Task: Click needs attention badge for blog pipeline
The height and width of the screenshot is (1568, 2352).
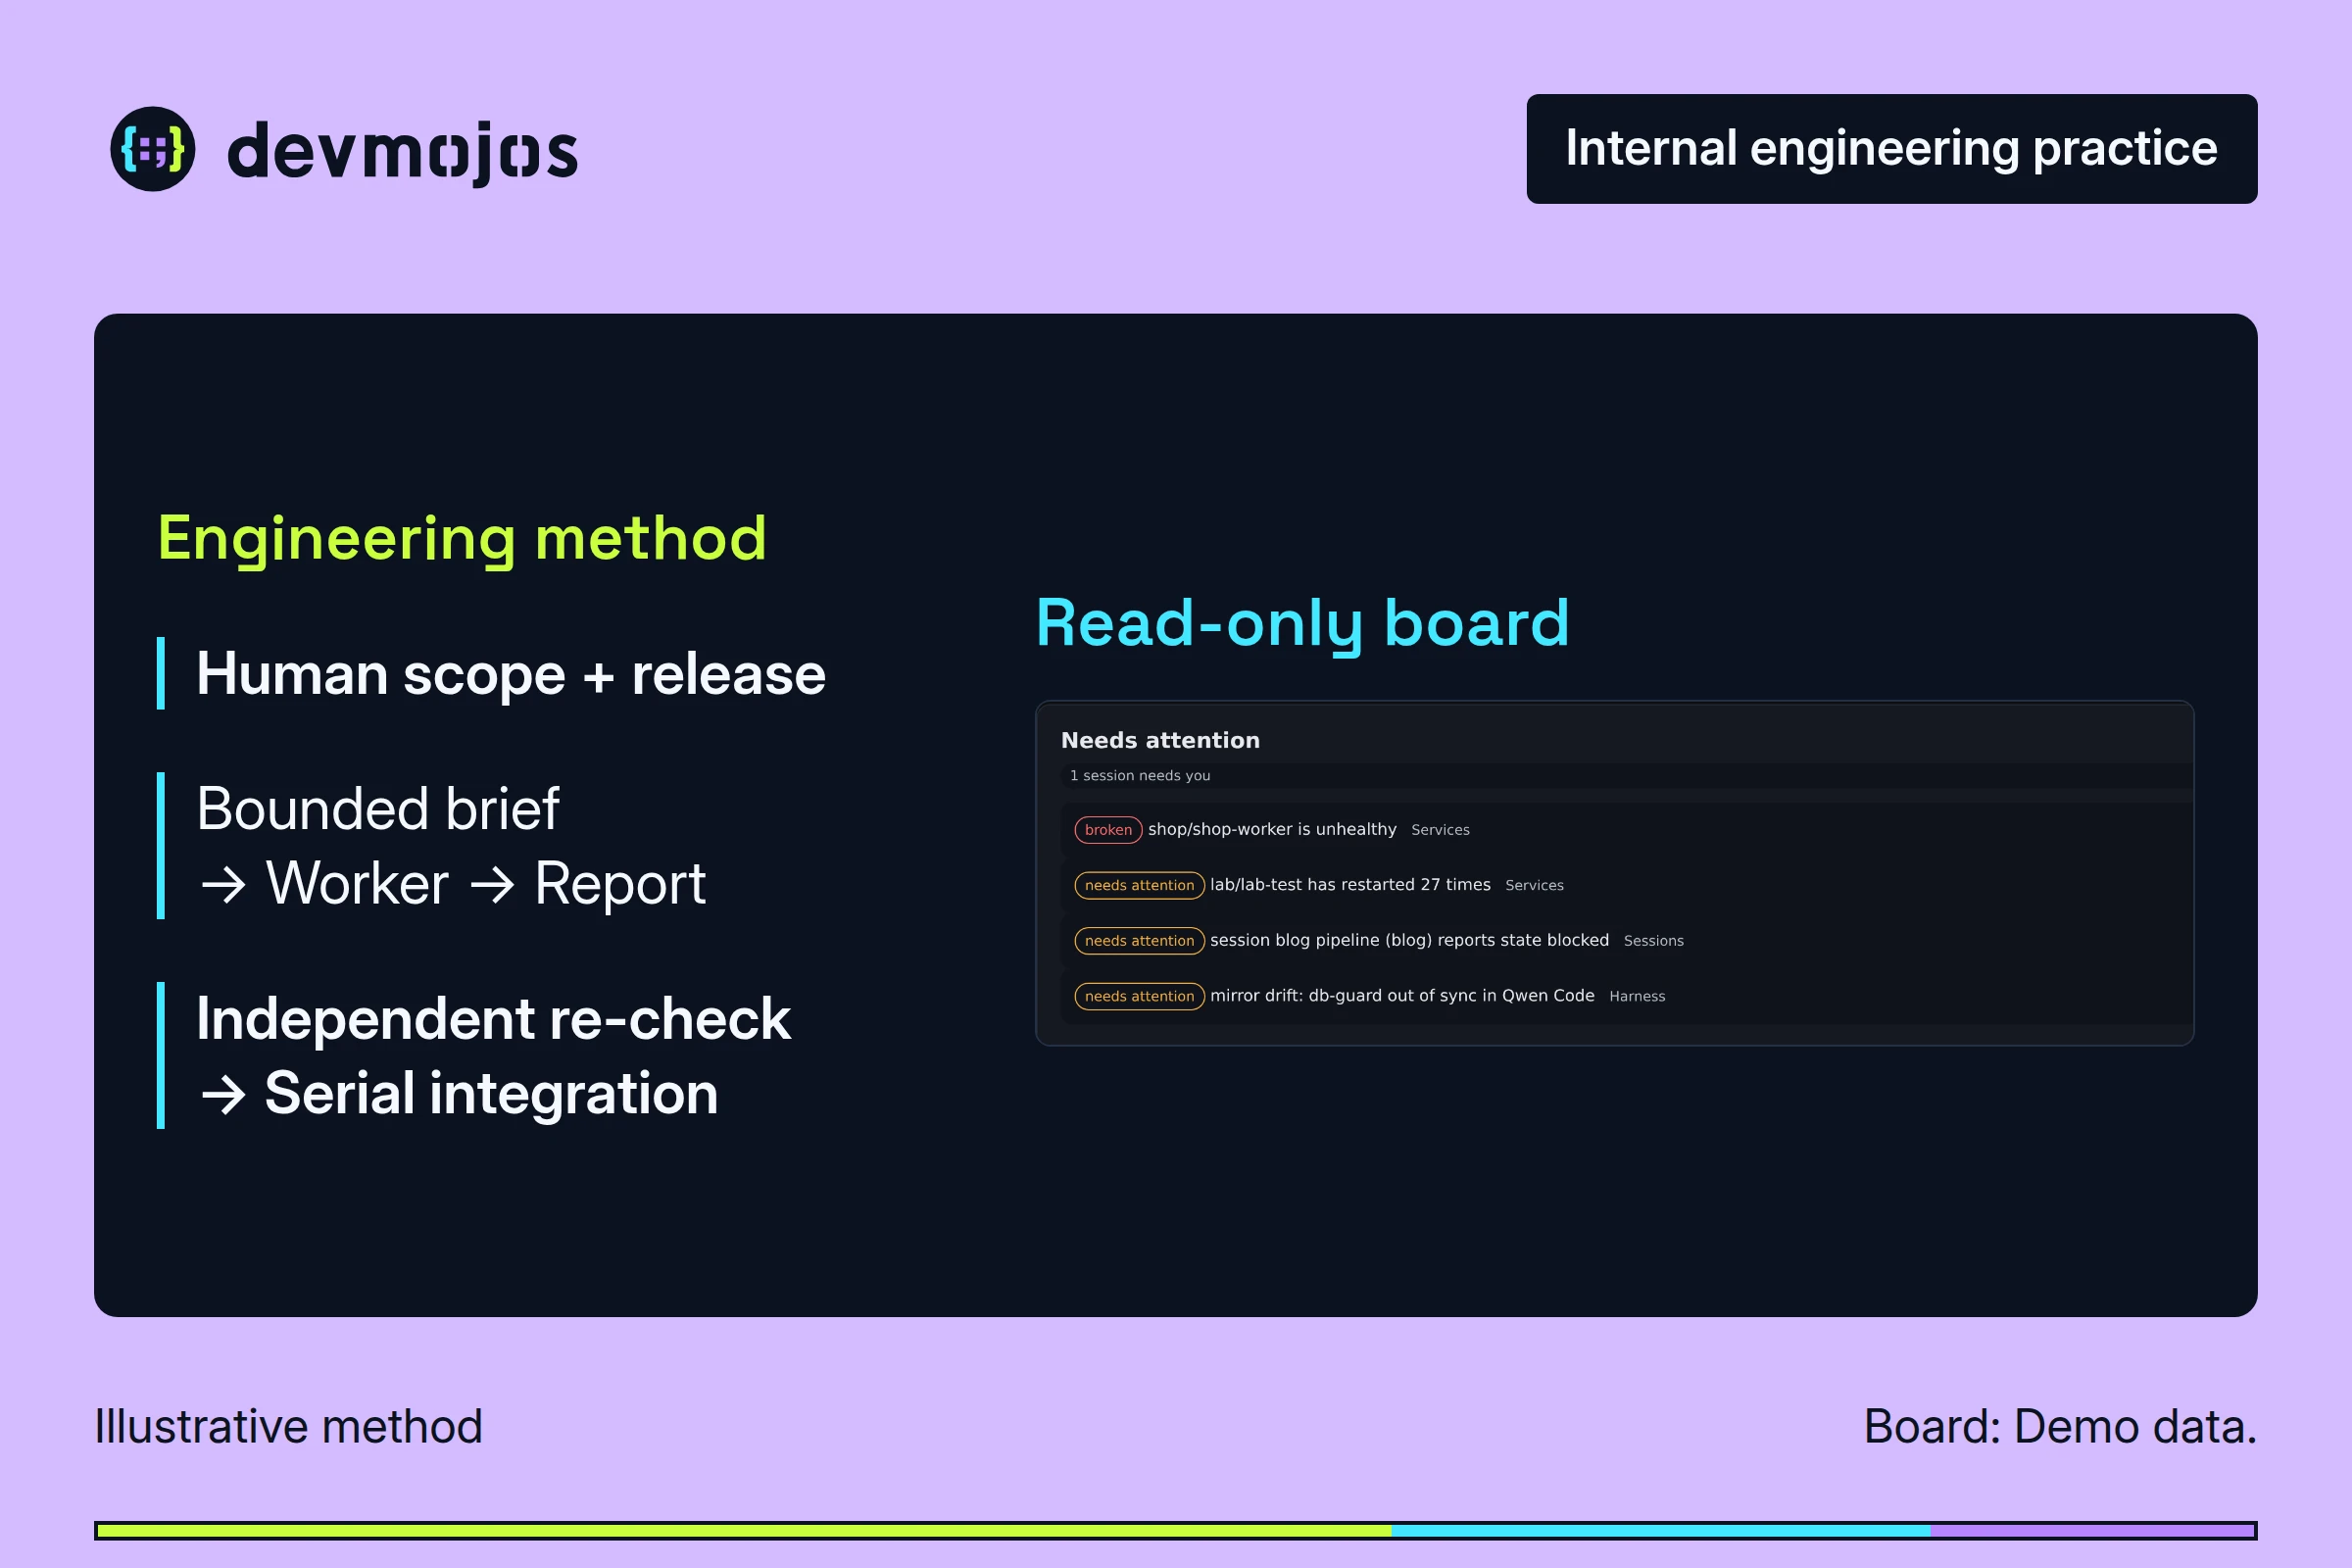Action: click(1139, 941)
